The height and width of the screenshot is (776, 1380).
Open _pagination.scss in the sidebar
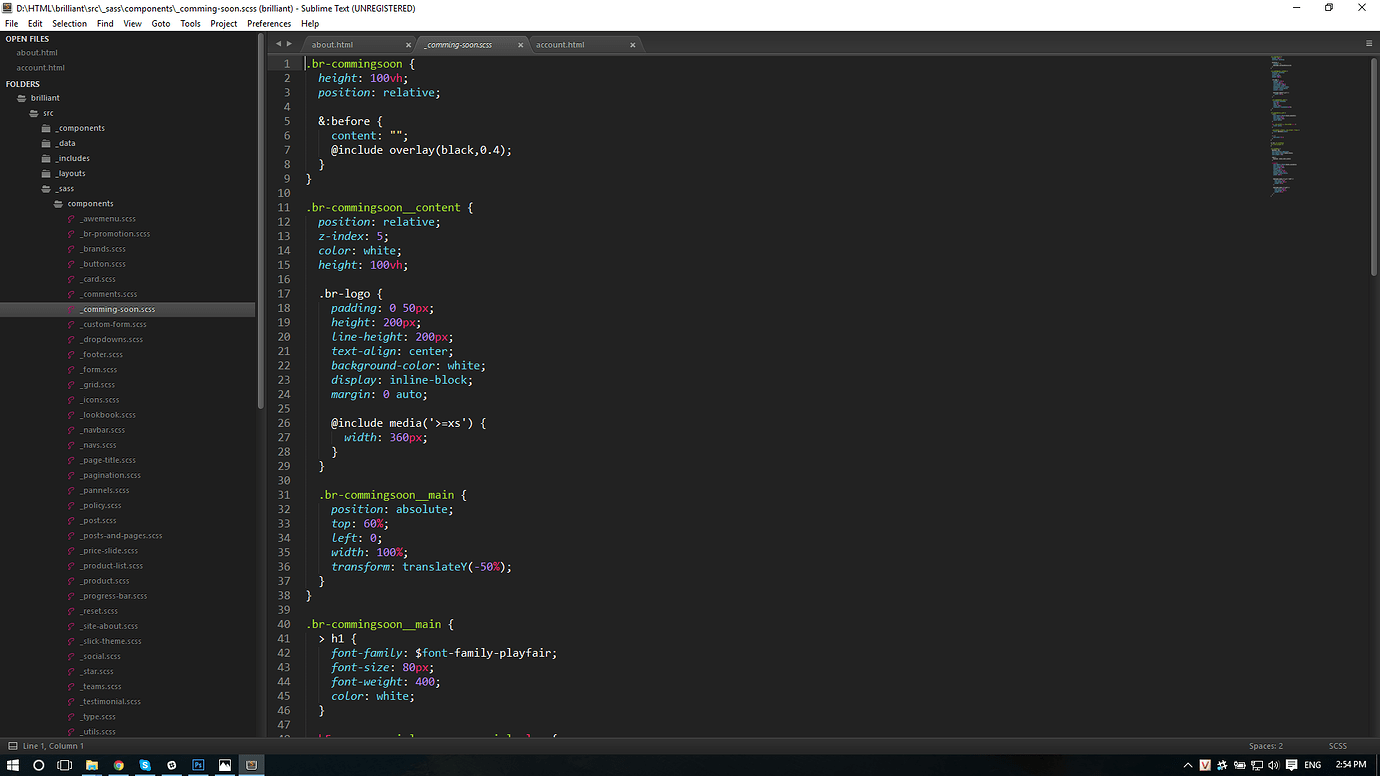tap(111, 475)
